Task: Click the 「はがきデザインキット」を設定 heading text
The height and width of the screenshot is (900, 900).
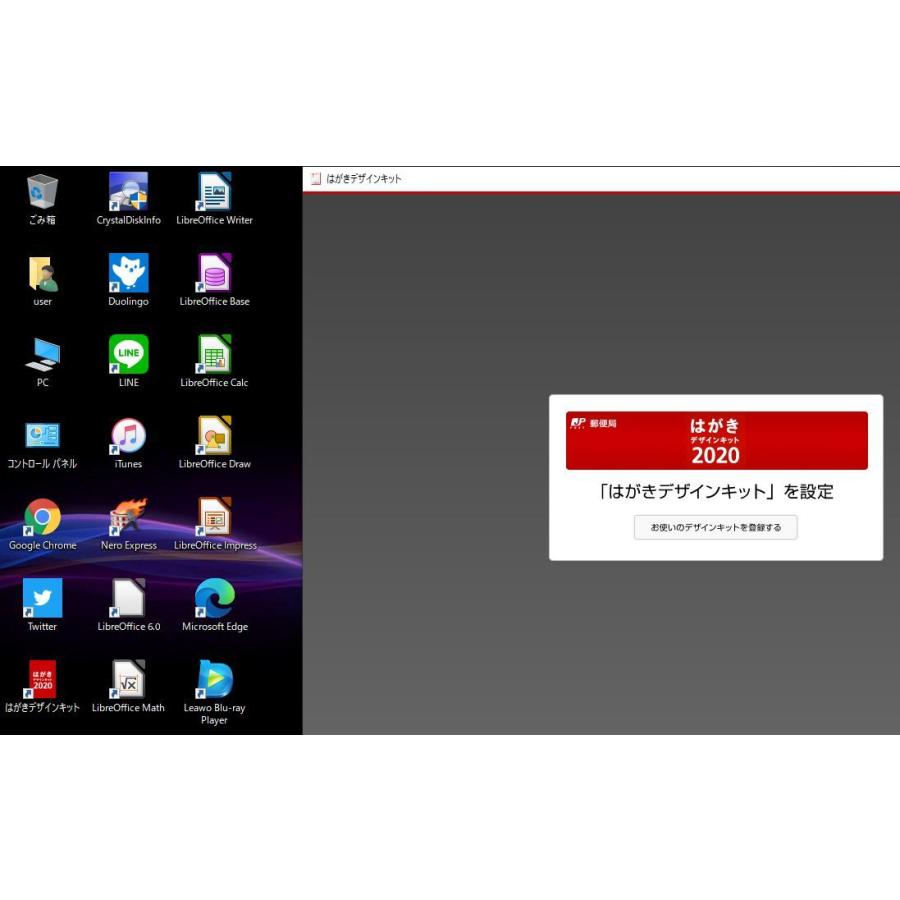Action: coord(716,492)
